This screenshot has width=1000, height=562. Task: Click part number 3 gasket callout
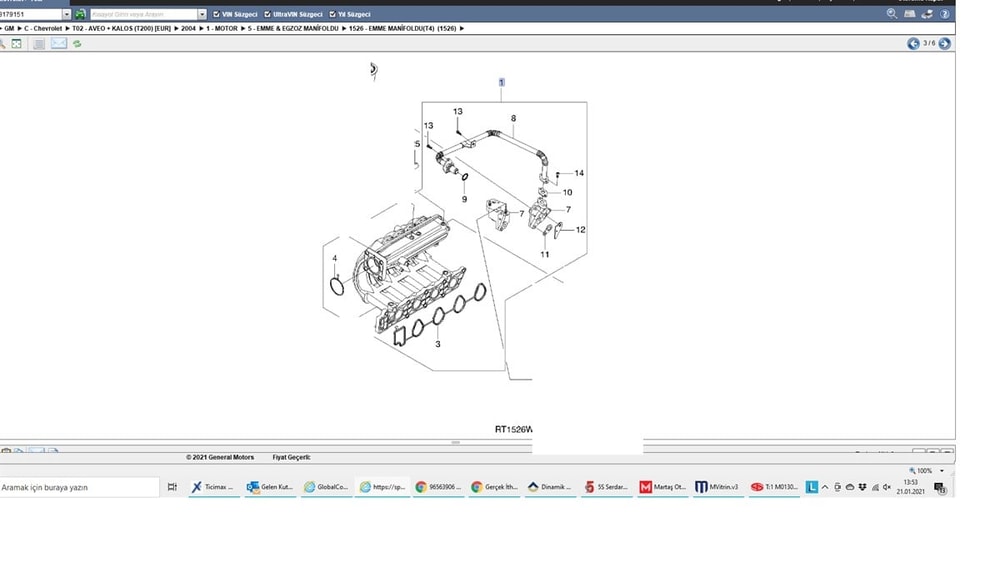click(x=438, y=344)
